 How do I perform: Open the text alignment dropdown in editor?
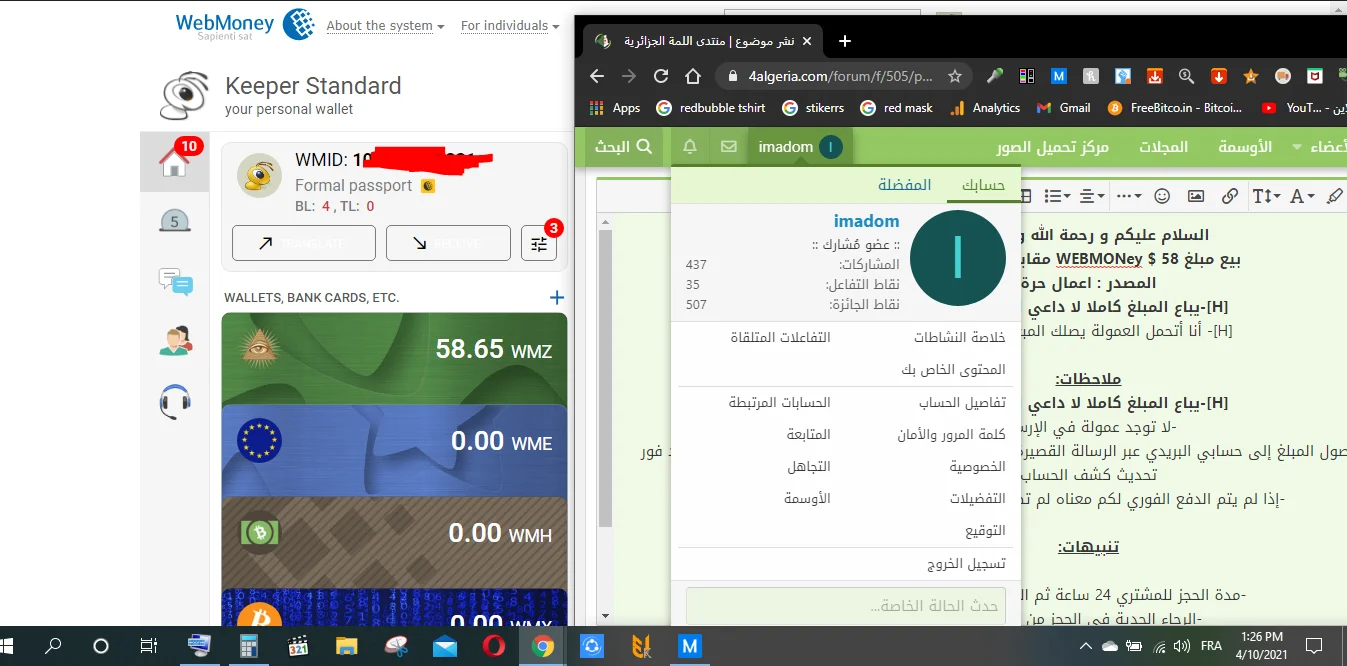point(1092,196)
